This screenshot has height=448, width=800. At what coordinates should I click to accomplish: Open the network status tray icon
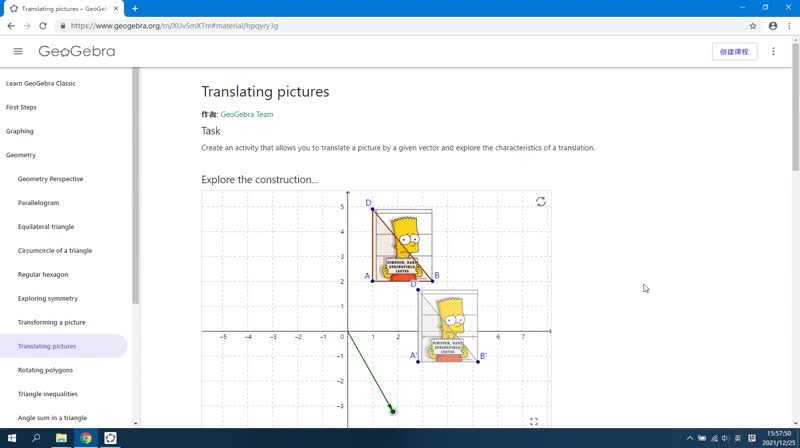(714, 438)
